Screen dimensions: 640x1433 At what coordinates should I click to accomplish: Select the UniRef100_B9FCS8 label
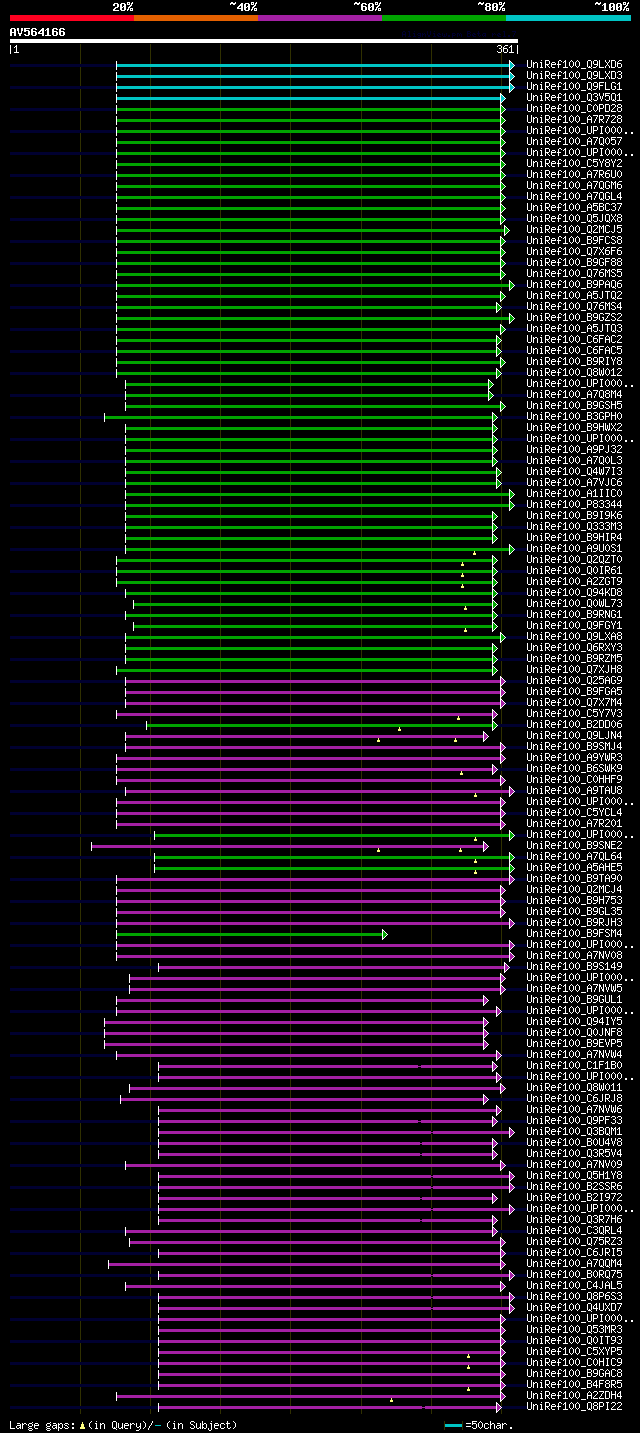point(574,241)
